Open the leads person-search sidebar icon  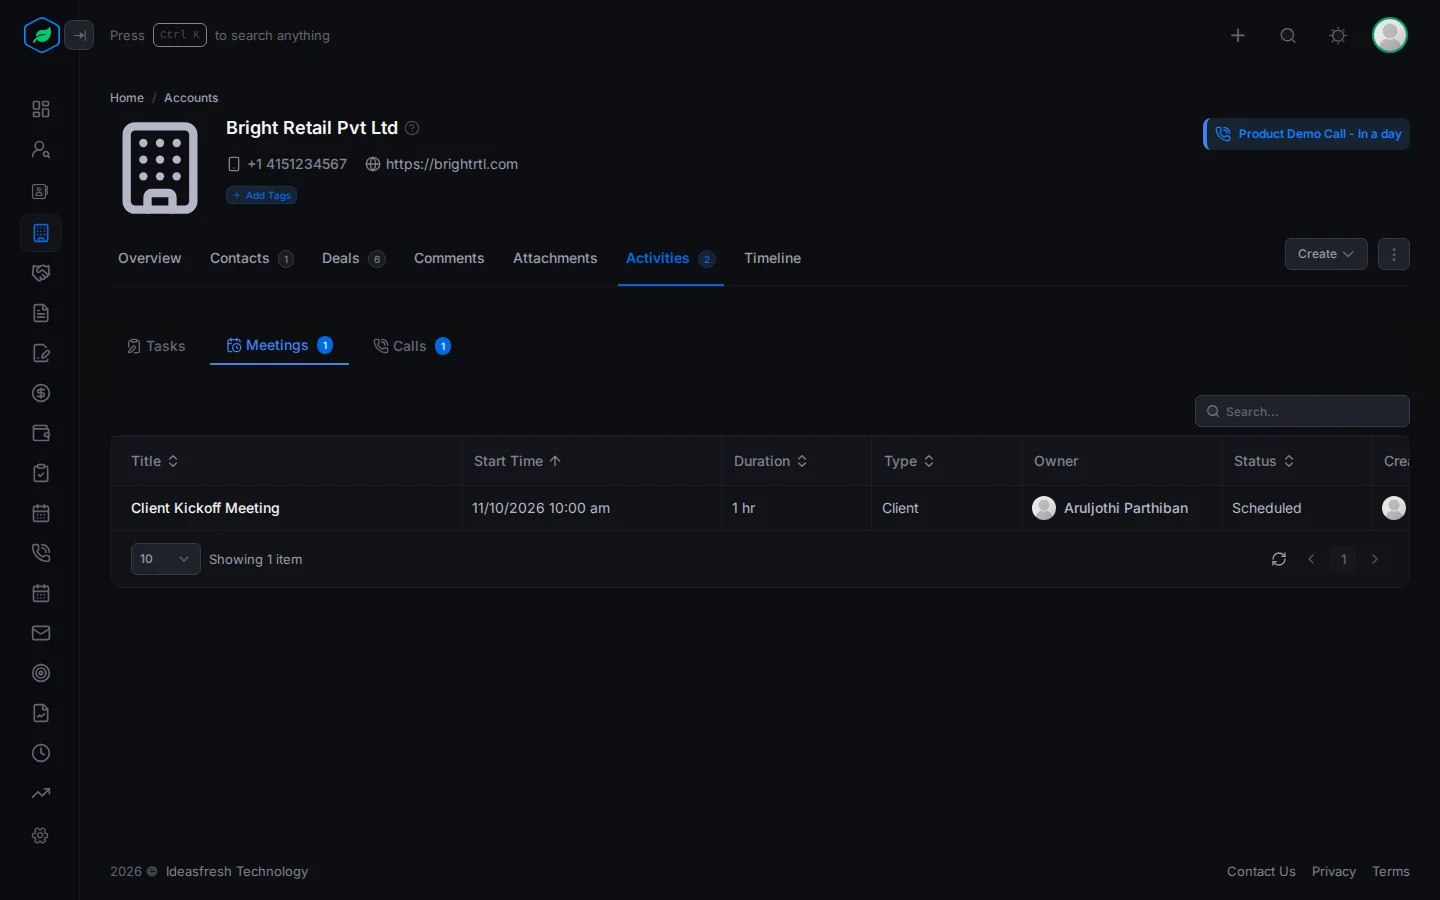point(41,149)
